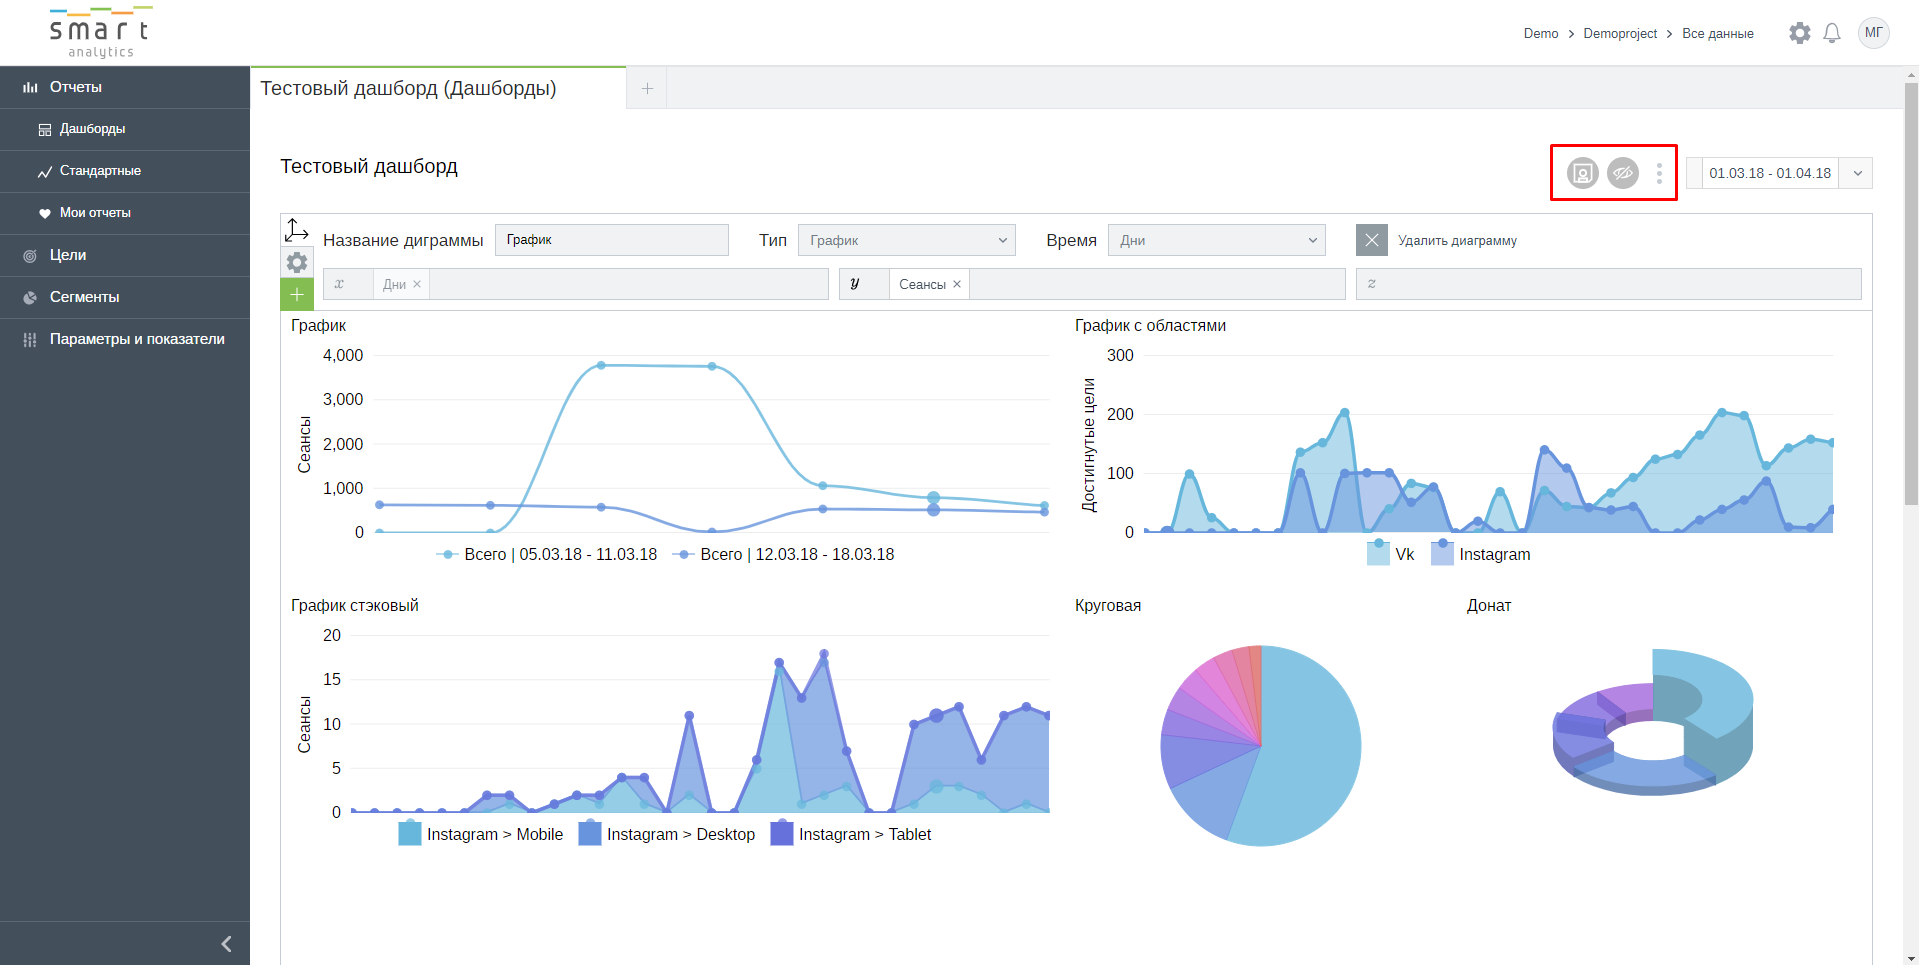Screen dimensions: 1919x965
Task: Add a new tab with plus button
Action: [647, 88]
